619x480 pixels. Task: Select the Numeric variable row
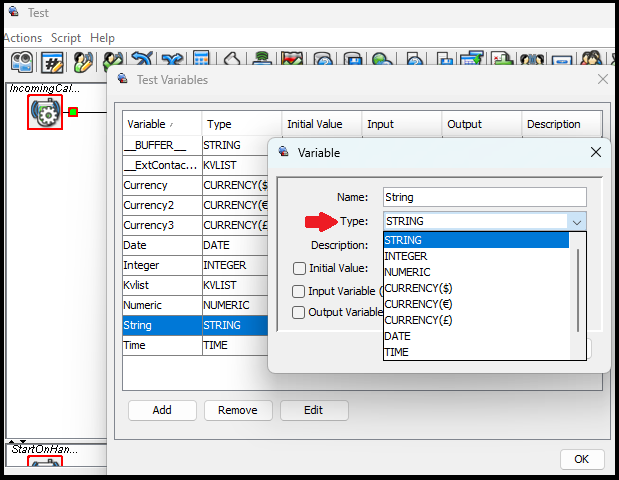pos(195,306)
